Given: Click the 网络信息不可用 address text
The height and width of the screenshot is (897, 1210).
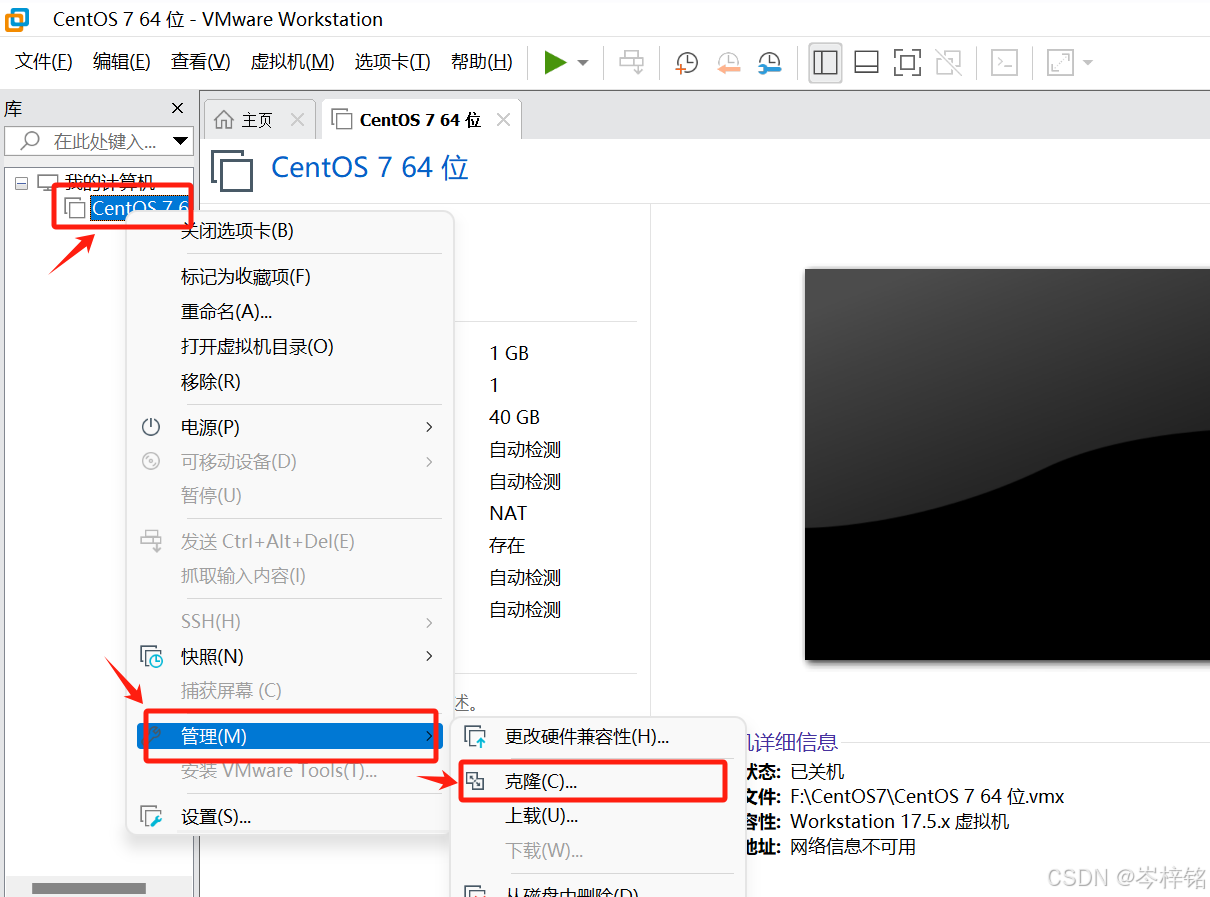Looking at the screenshot, I should (853, 847).
